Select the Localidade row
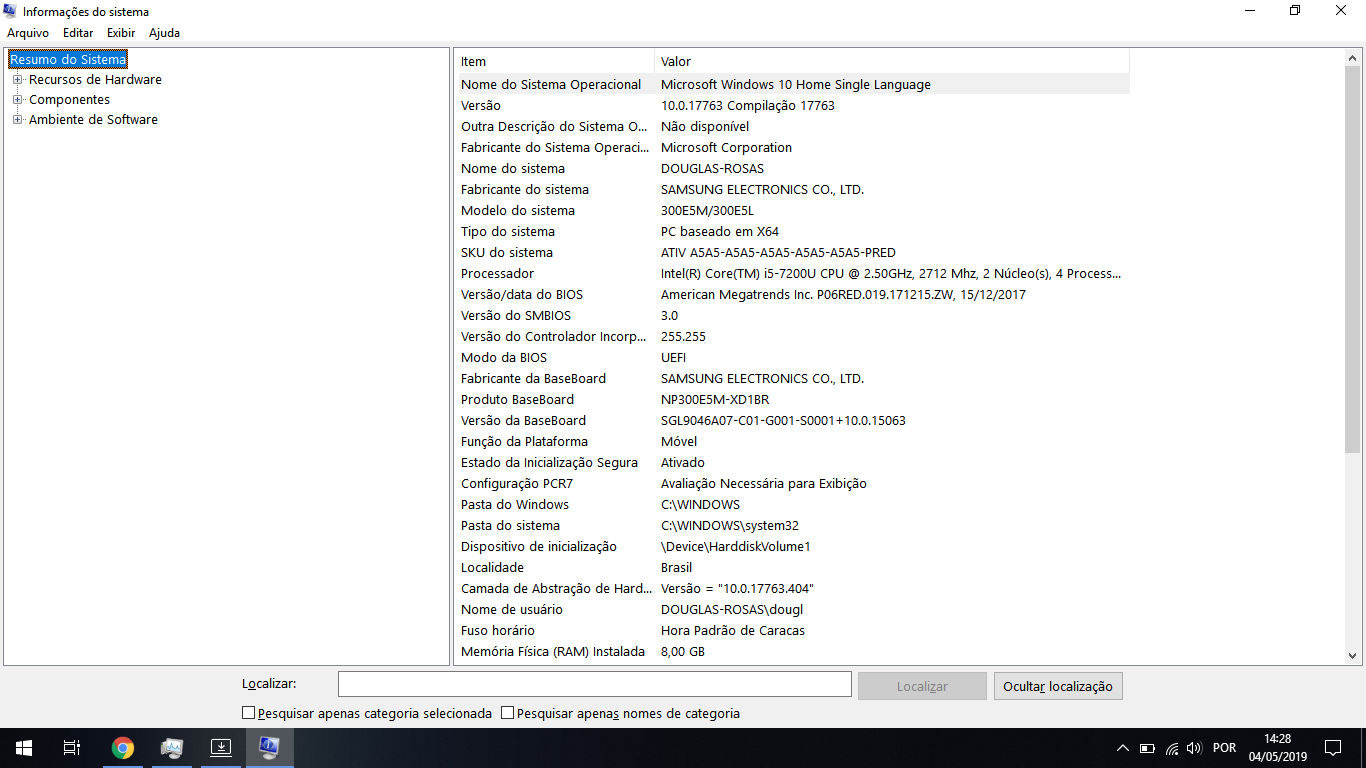The height and width of the screenshot is (768, 1366). 792,567
